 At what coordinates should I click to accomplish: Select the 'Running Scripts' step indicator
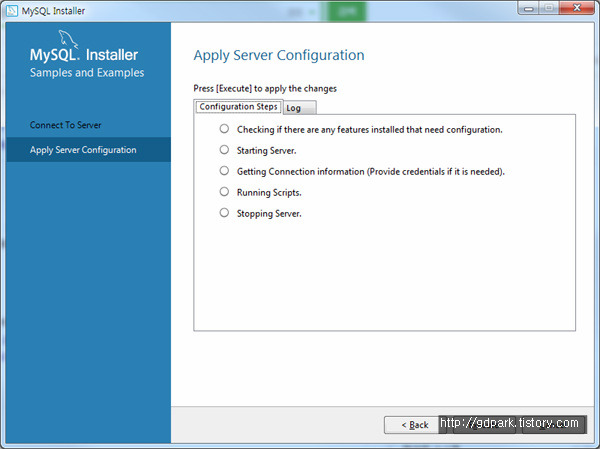pyautogui.click(x=224, y=191)
